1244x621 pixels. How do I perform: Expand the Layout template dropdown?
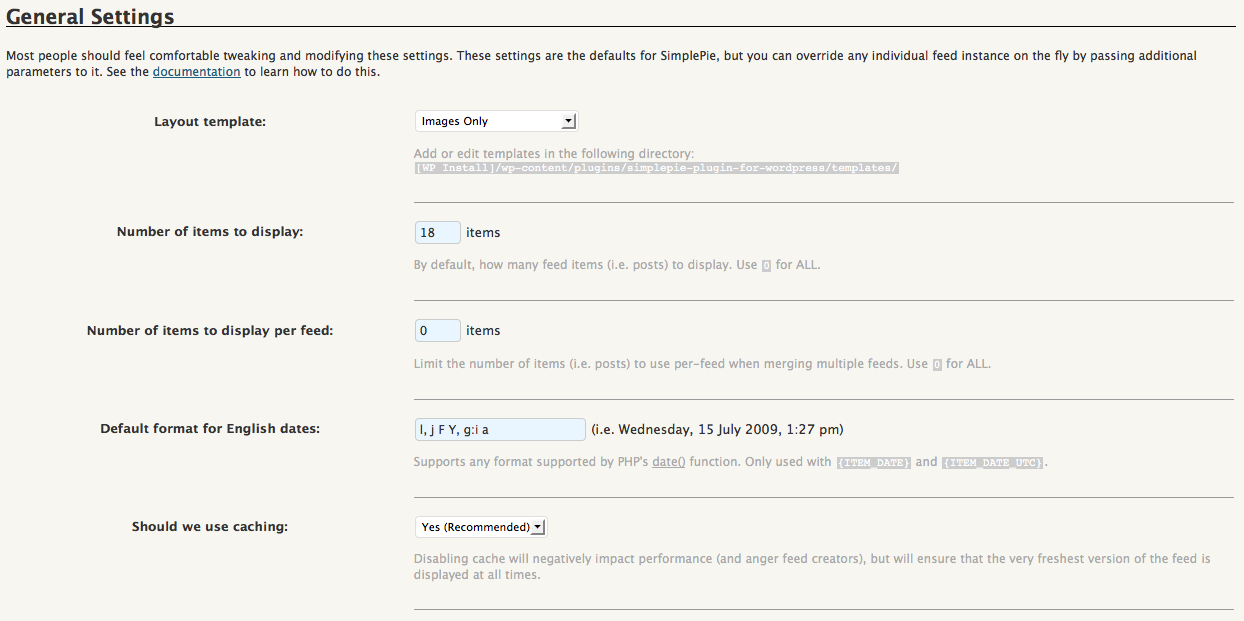pyautogui.click(x=496, y=121)
